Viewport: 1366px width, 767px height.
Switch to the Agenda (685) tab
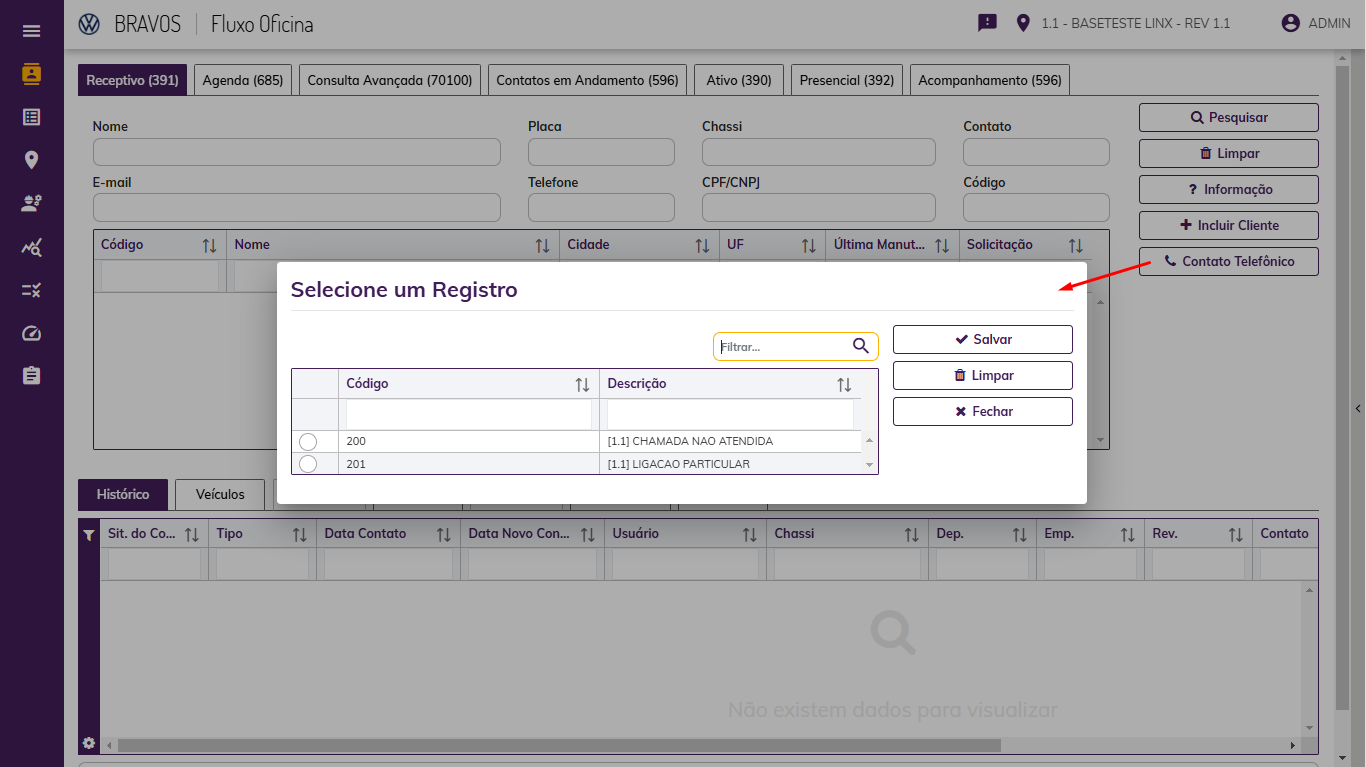242,80
